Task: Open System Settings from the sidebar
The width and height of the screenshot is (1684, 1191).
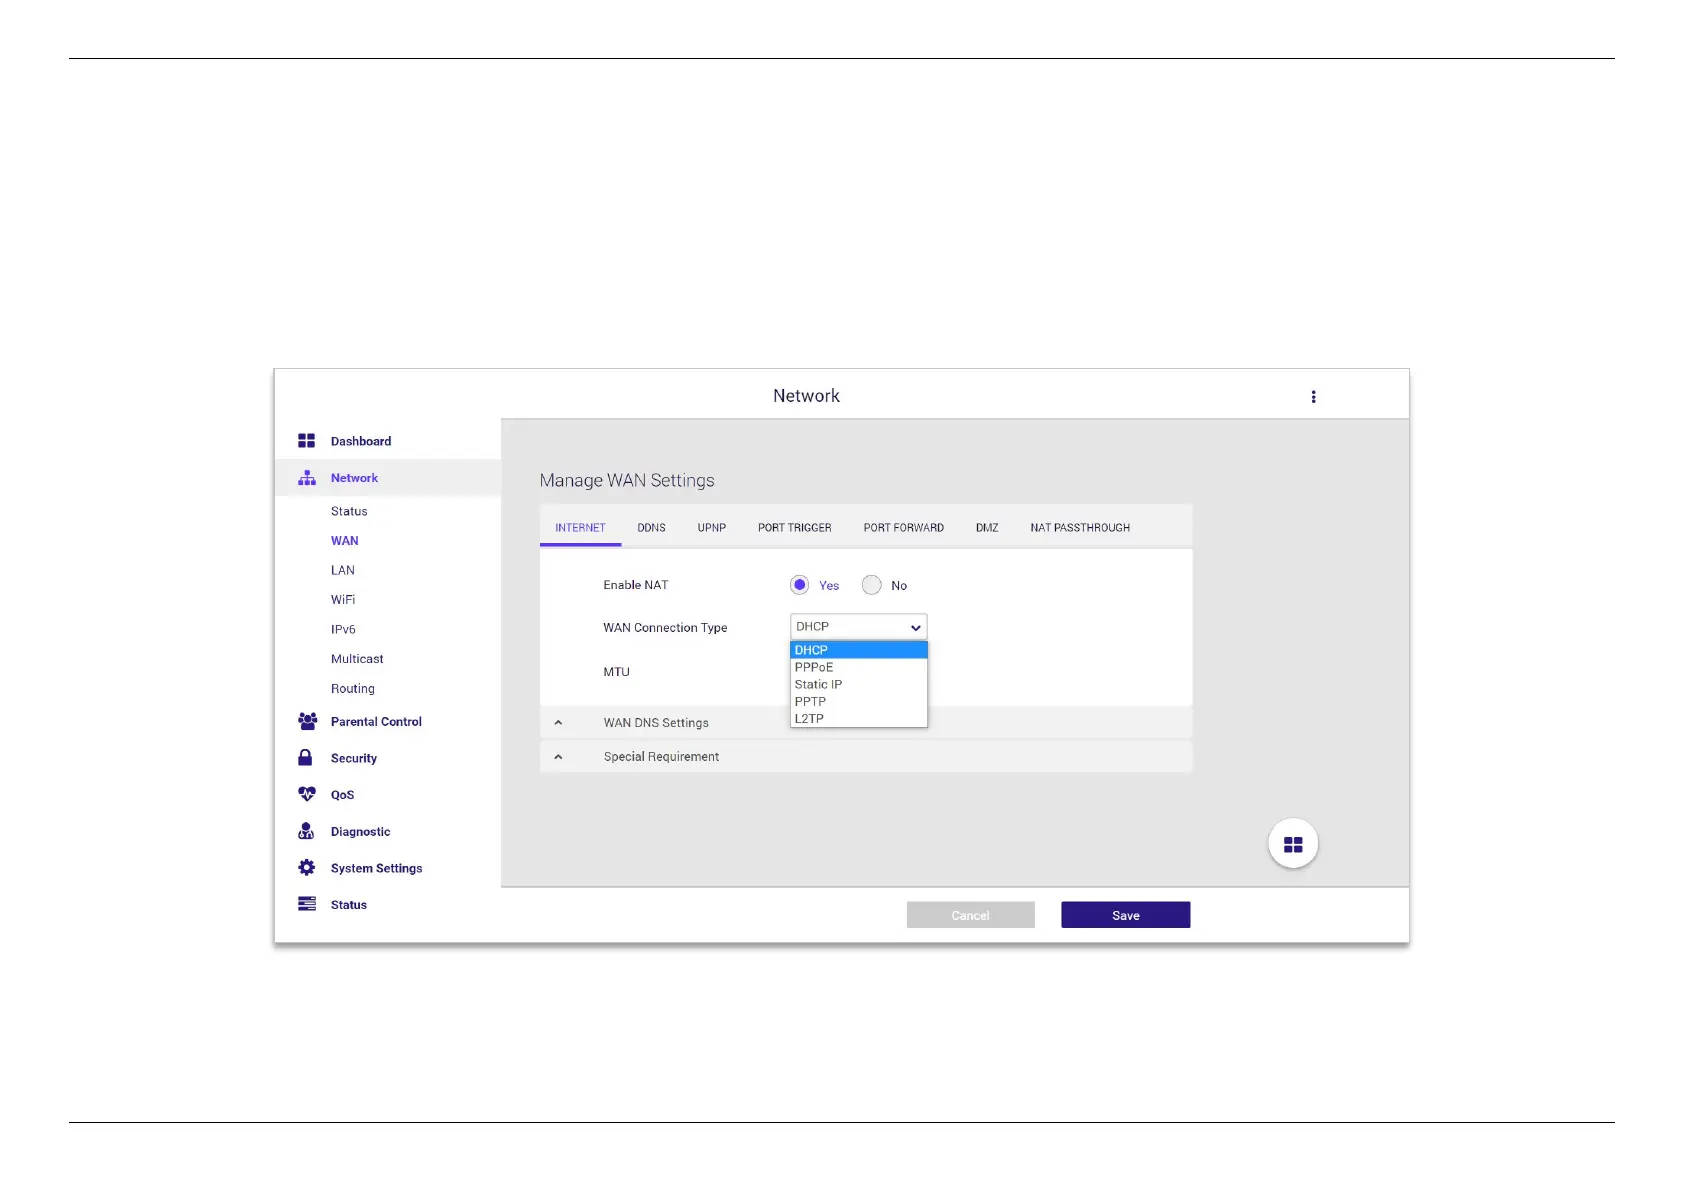Action: (376, 868)
